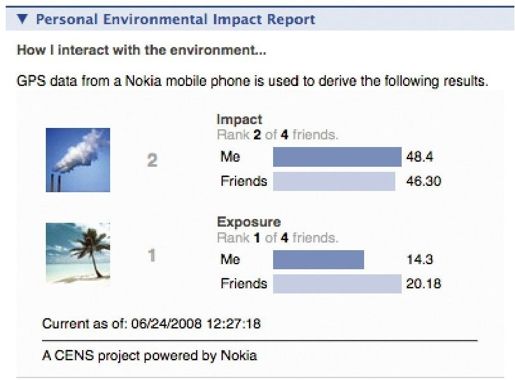
Task: Click the large Impact rank number 2
Action: pos(152,160)
